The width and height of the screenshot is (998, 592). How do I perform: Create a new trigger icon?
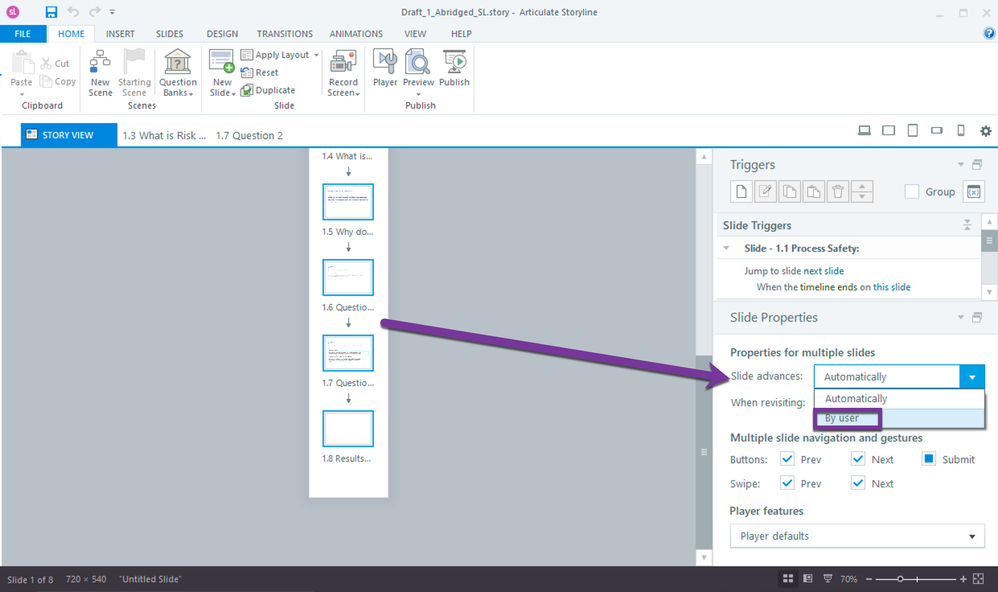[x=741, y=192]
